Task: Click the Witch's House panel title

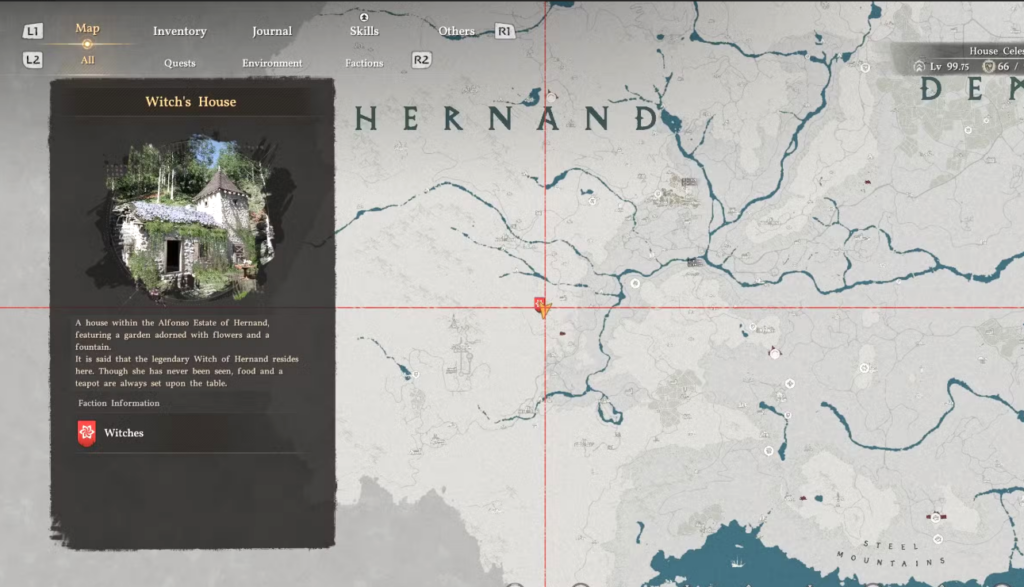Action: (x=190, y=102)
